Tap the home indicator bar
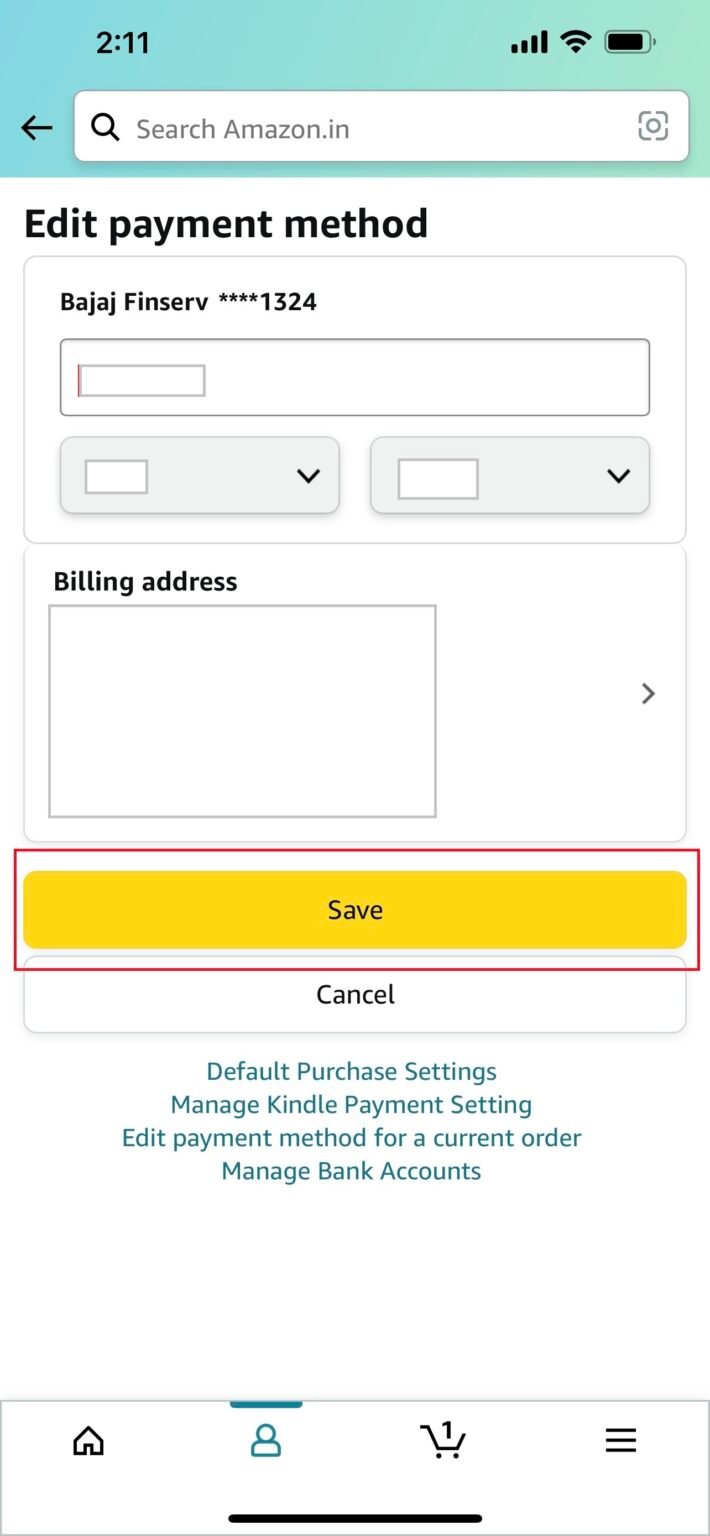 tap(355, 1513)
